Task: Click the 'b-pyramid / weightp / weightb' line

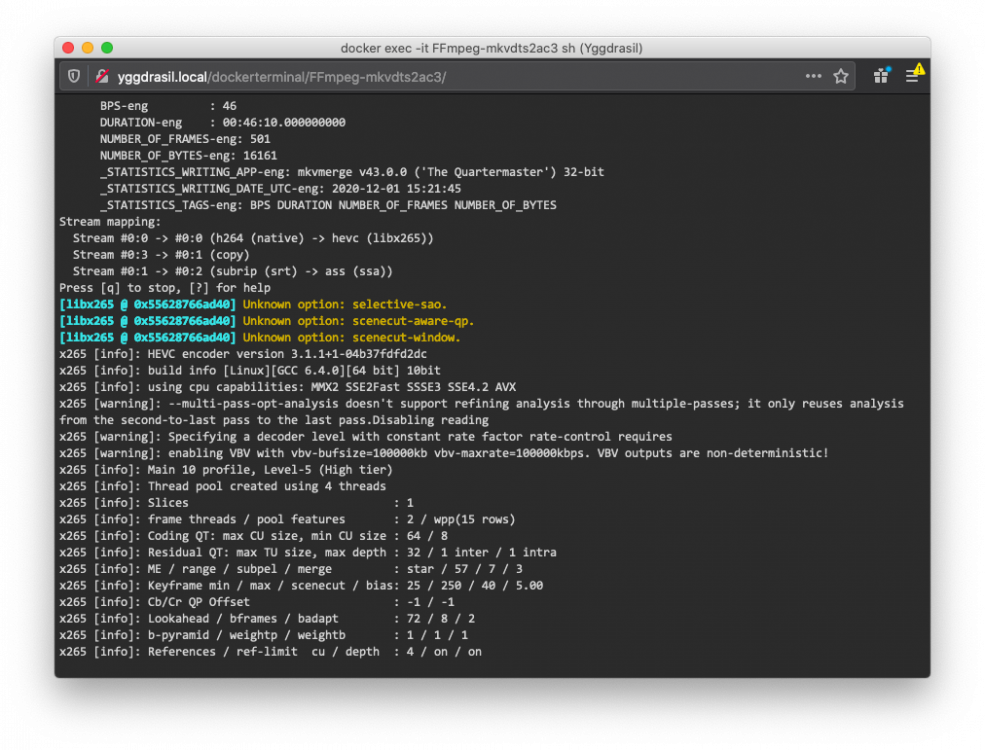Action: click(x=264, y=635)
